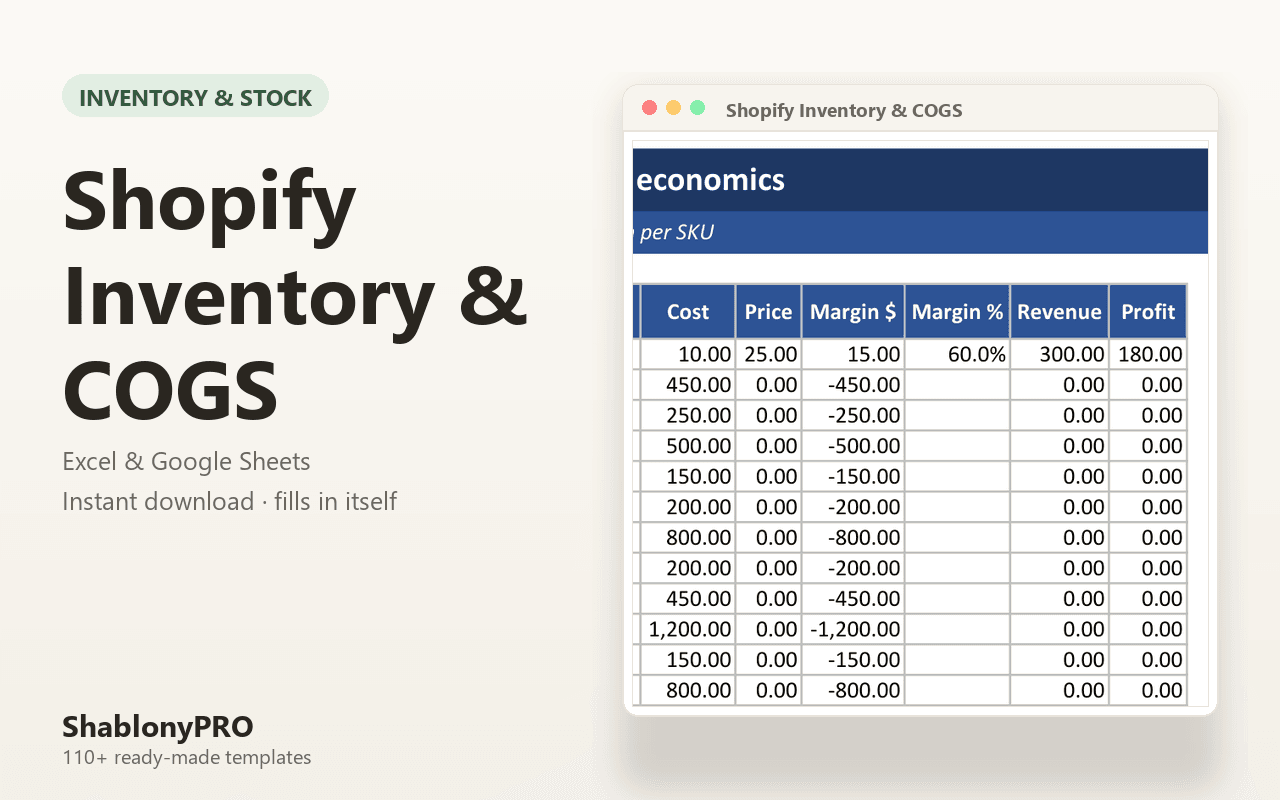Click the large 'Shopify Inventory & COGS' headline

(295, 295)
